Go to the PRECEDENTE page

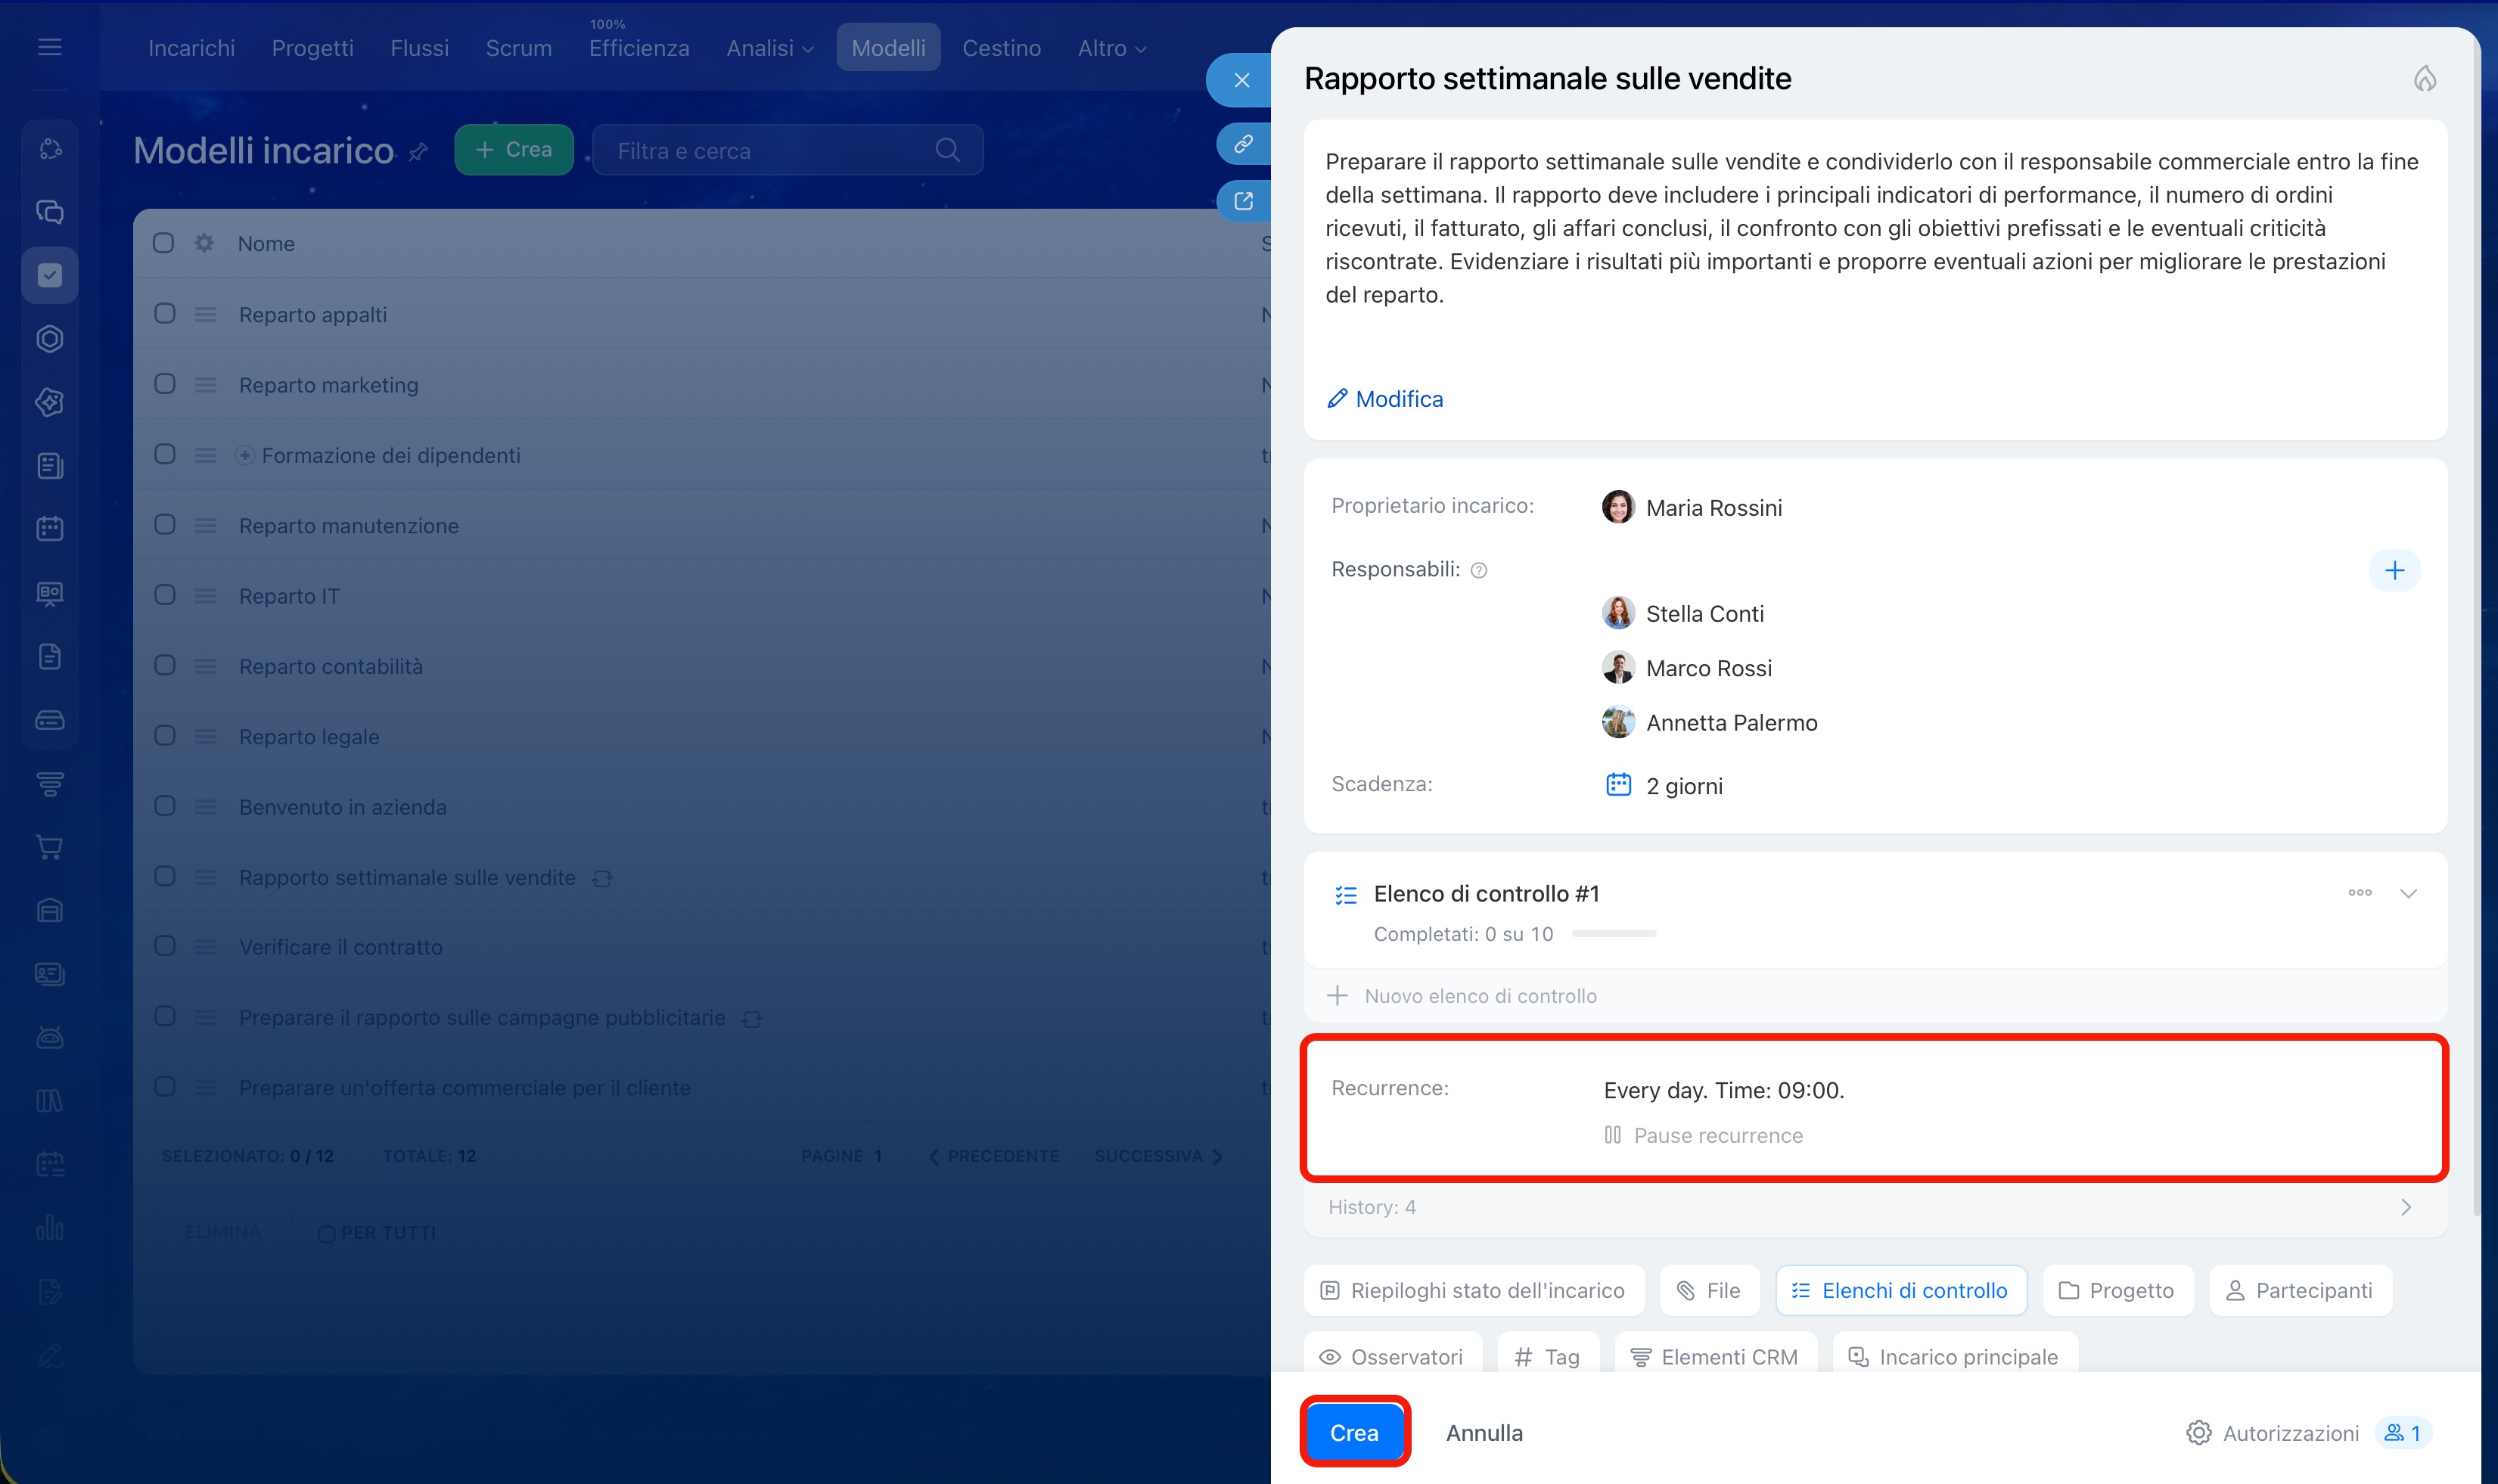[993, 1156]
